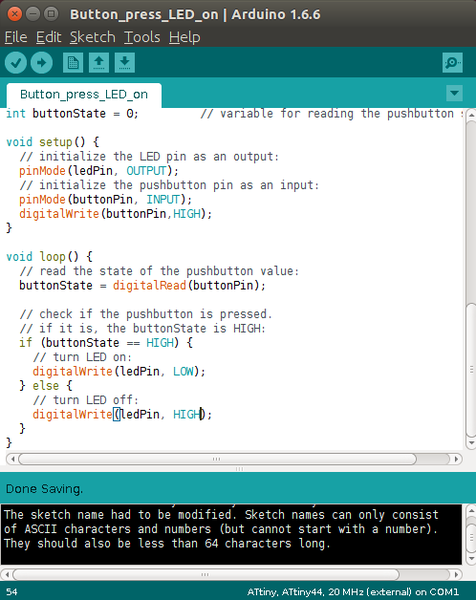The image size is (476, 600).
Task: Click editor scrollbar right arrow
Action: coord(456,459)
